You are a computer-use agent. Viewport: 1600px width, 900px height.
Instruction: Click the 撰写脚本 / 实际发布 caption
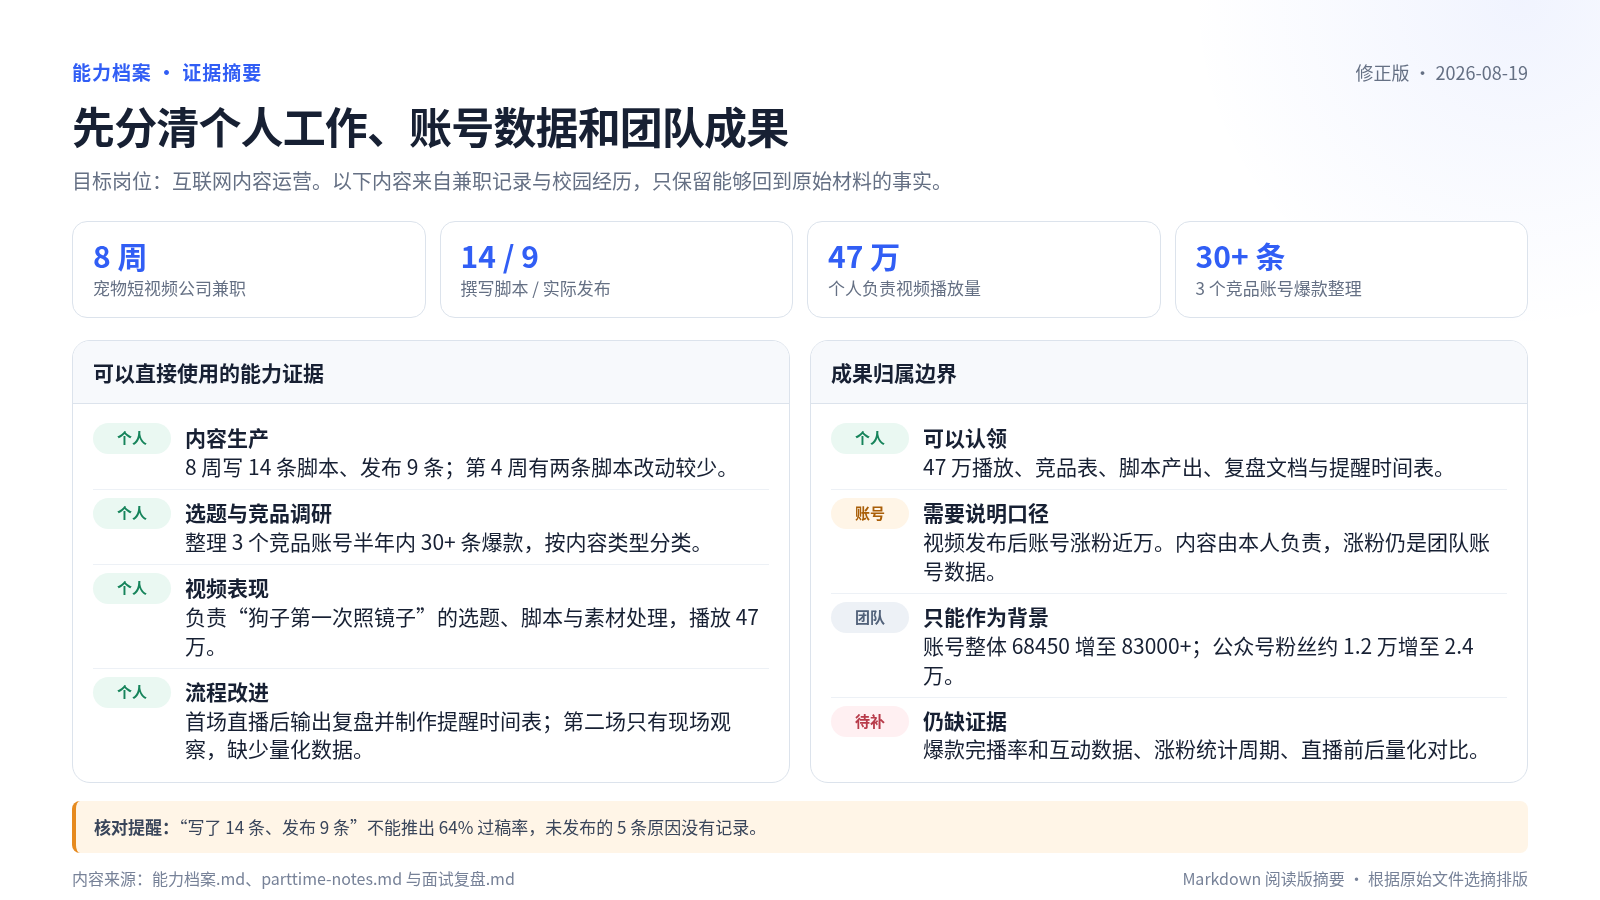point(535,289)
